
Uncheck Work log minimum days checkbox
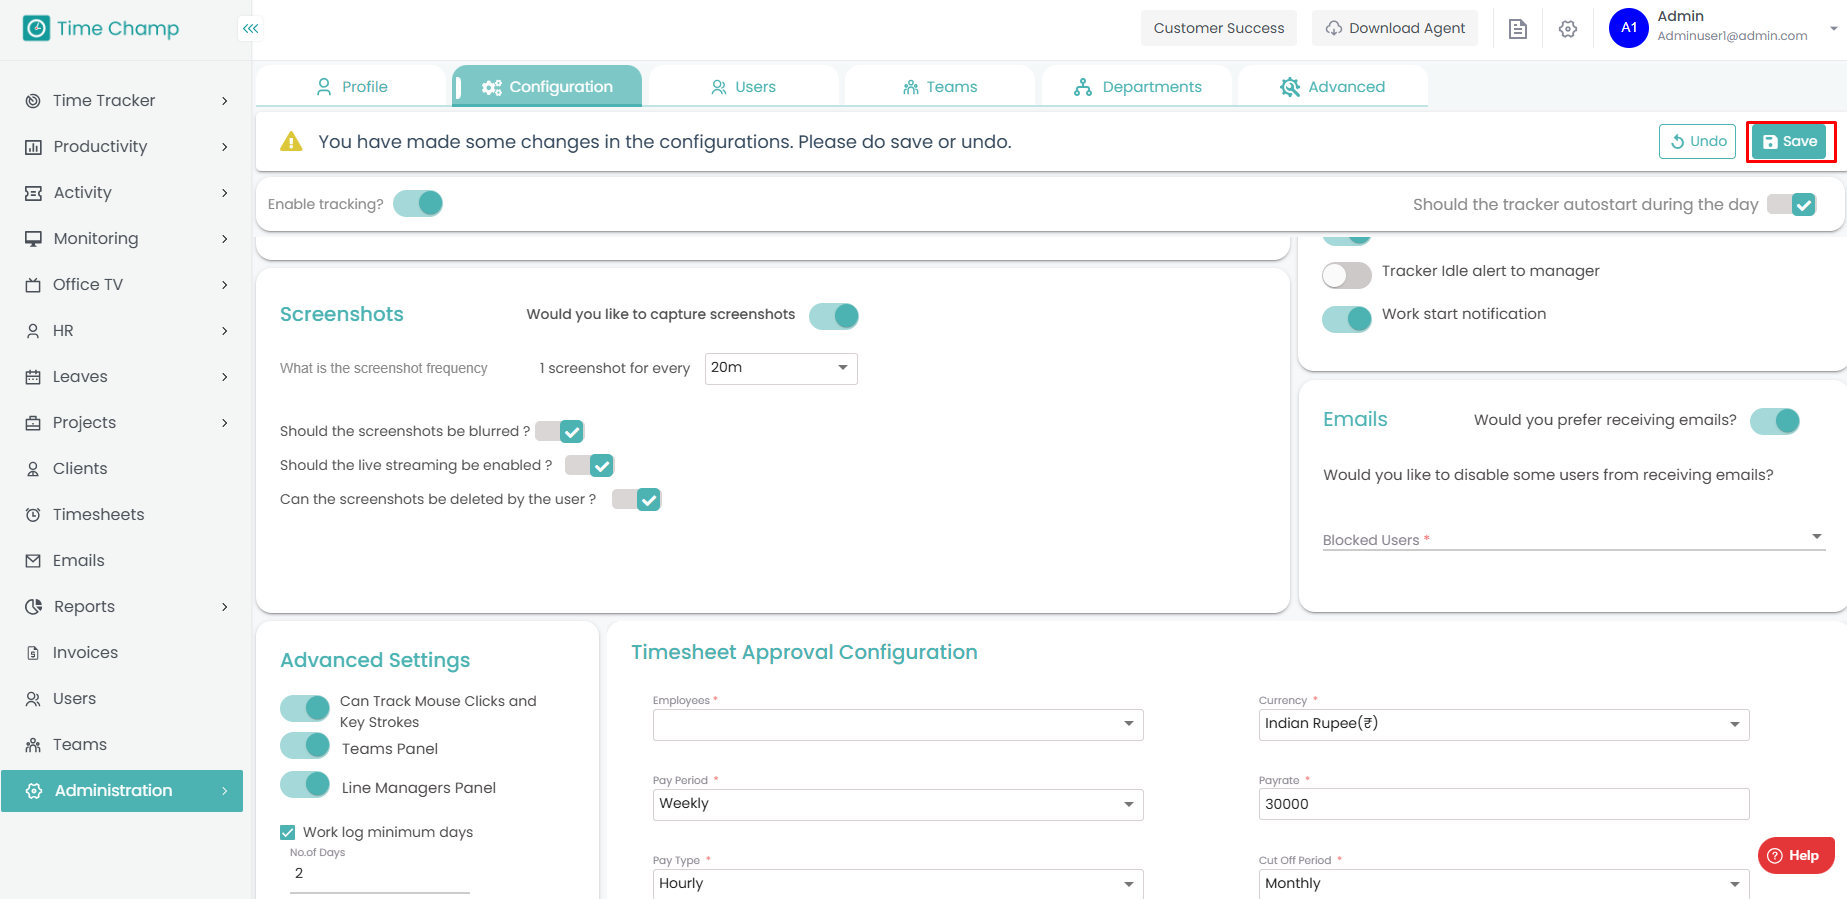coord(288,832)
